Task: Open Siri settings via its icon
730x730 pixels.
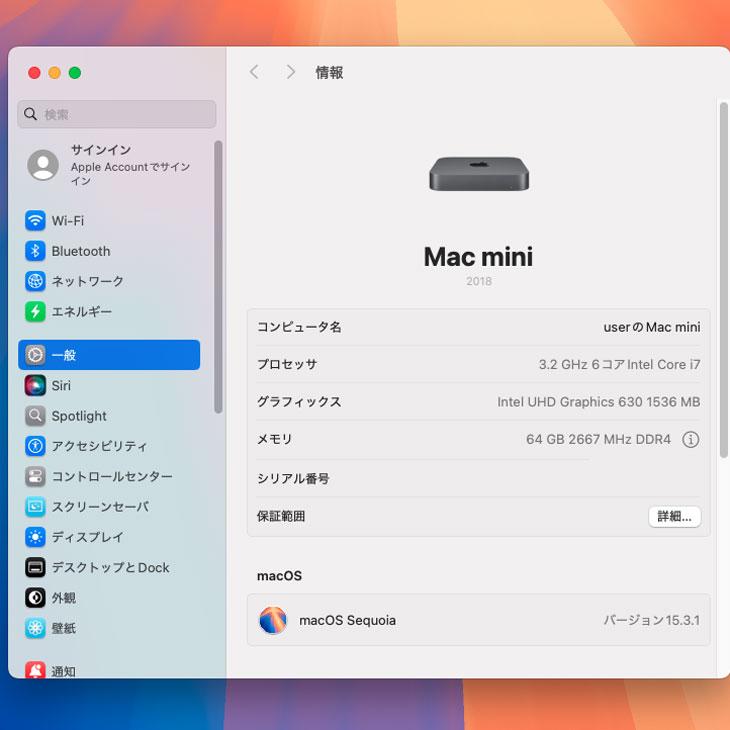Action: pyautogui.click(x=35, y=385)
